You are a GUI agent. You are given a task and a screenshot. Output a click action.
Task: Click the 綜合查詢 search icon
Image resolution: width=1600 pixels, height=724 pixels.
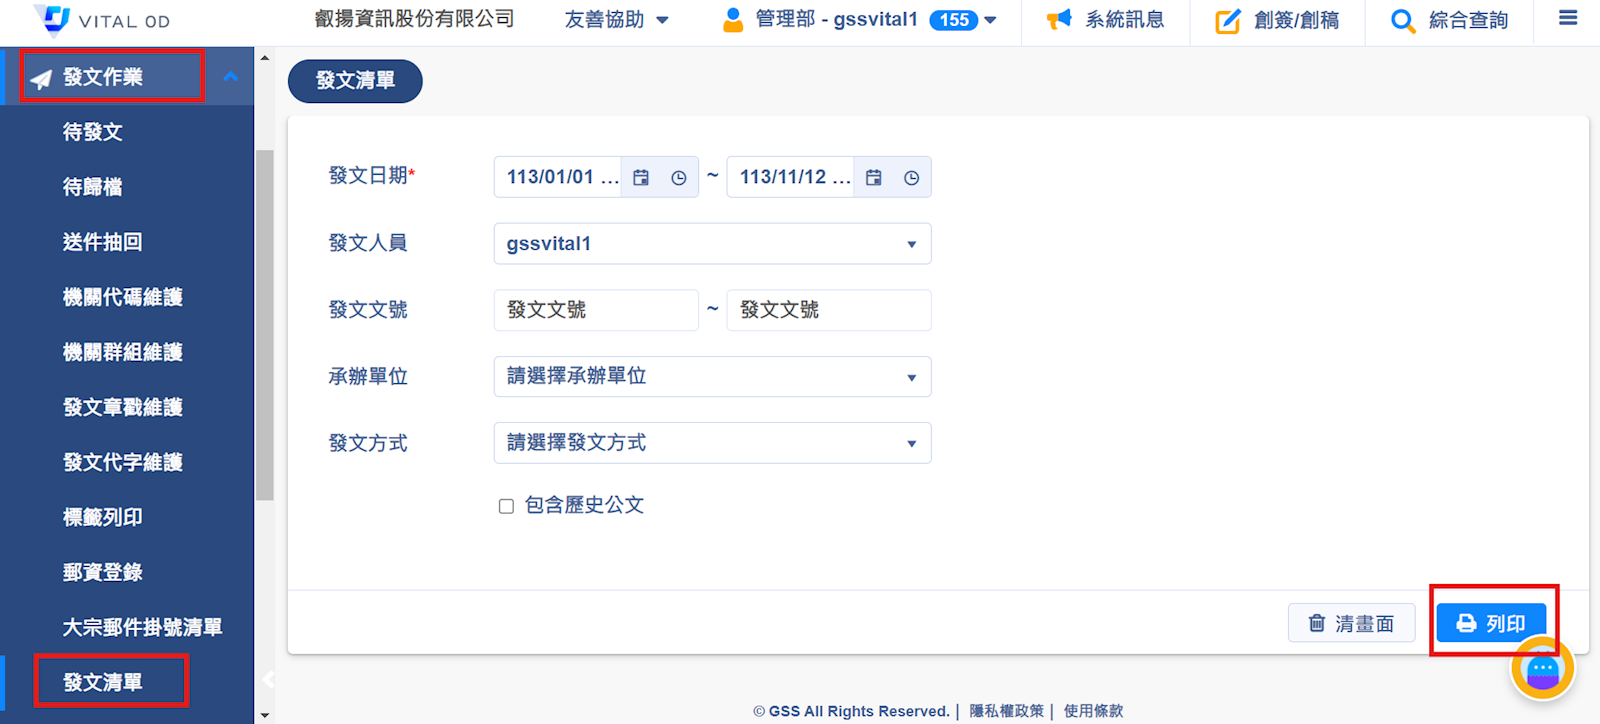click(1402, 21)
